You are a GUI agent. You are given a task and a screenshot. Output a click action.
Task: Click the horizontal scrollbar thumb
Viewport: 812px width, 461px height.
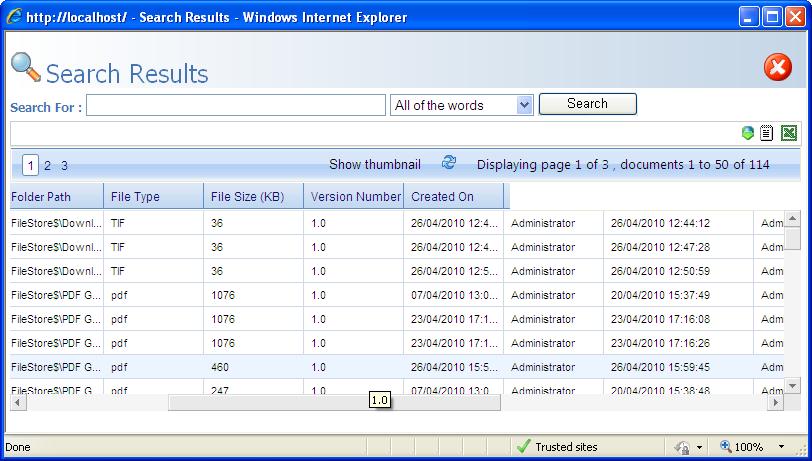(x=335, y=402)
